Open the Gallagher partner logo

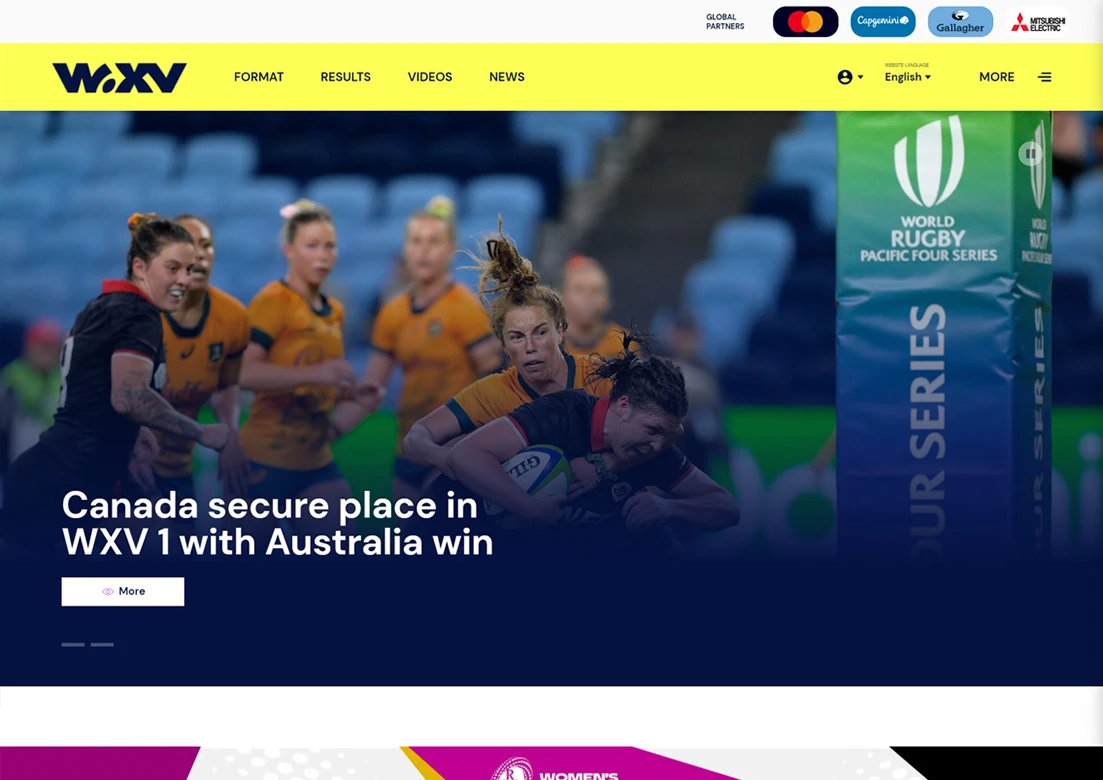pyautogui.click(x=960, y=22)
